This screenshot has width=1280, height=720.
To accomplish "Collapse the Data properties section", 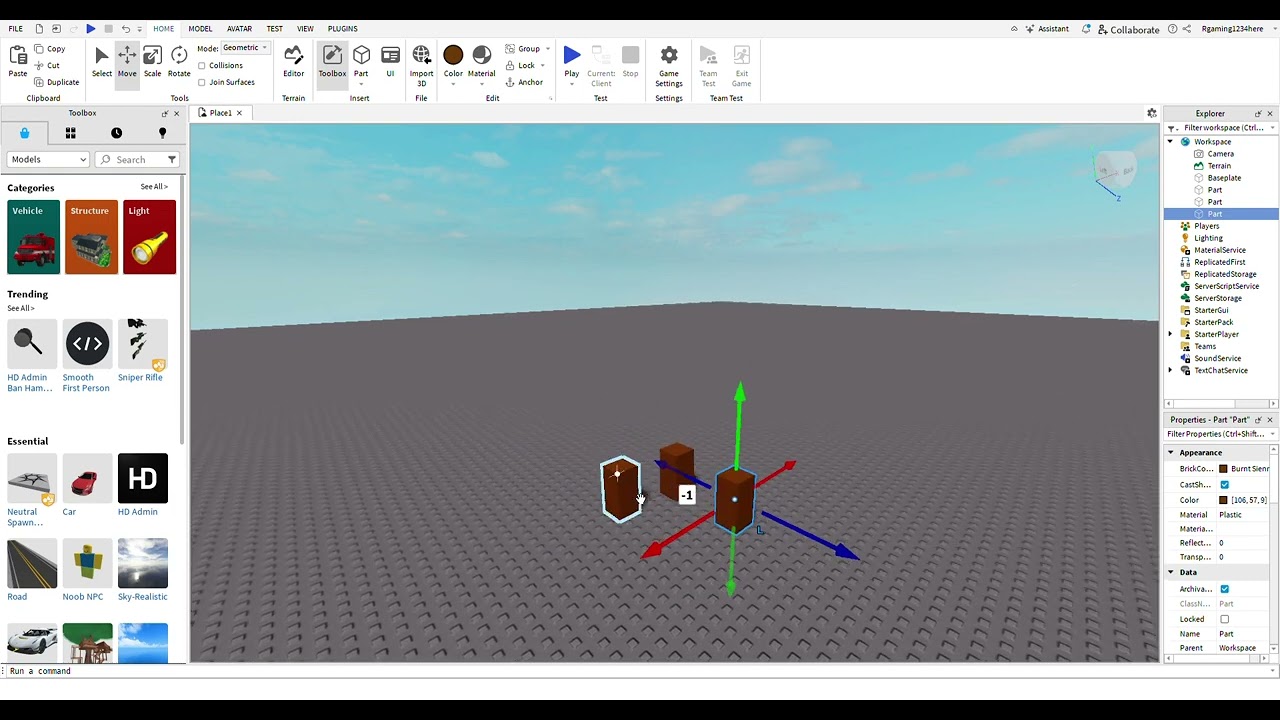I will pyautogui.click(x=1171, y=572).
